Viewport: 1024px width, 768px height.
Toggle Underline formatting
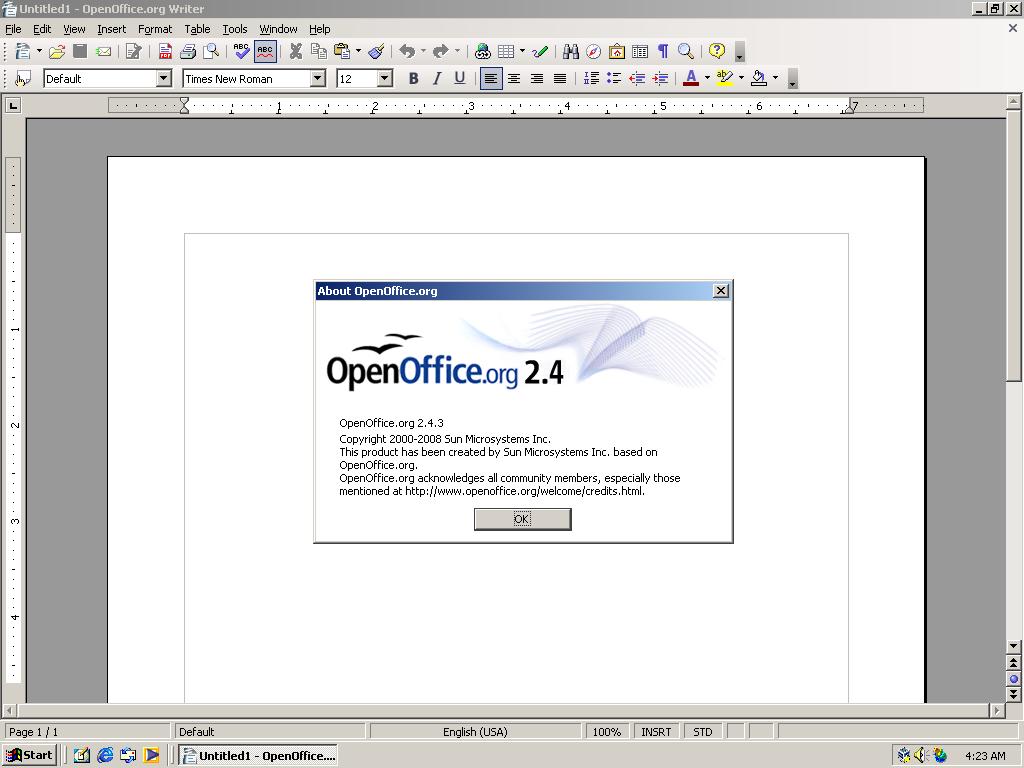click(x=460, y=79)
